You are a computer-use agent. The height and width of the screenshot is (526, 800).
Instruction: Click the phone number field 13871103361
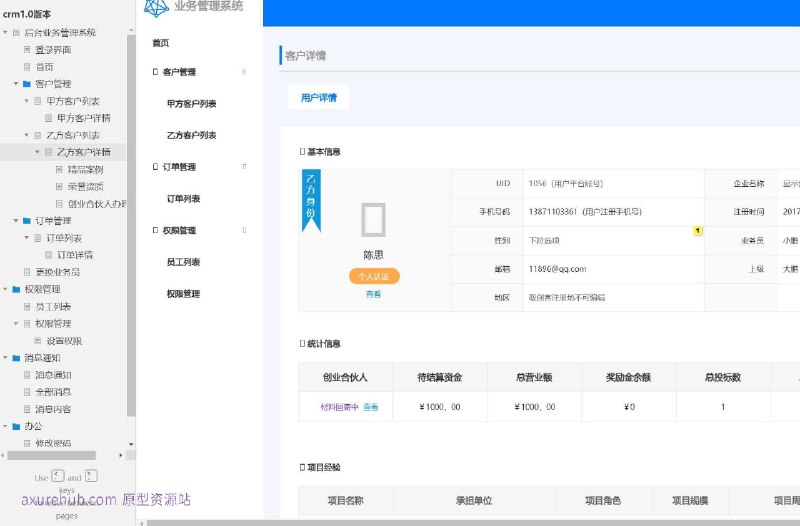tap(613, 211)
